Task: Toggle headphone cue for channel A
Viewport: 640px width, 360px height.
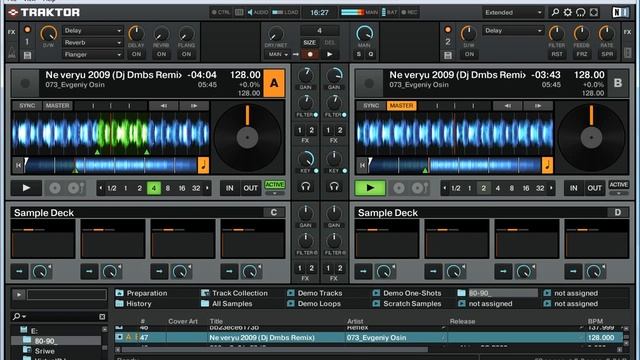Action: point(306,187)
